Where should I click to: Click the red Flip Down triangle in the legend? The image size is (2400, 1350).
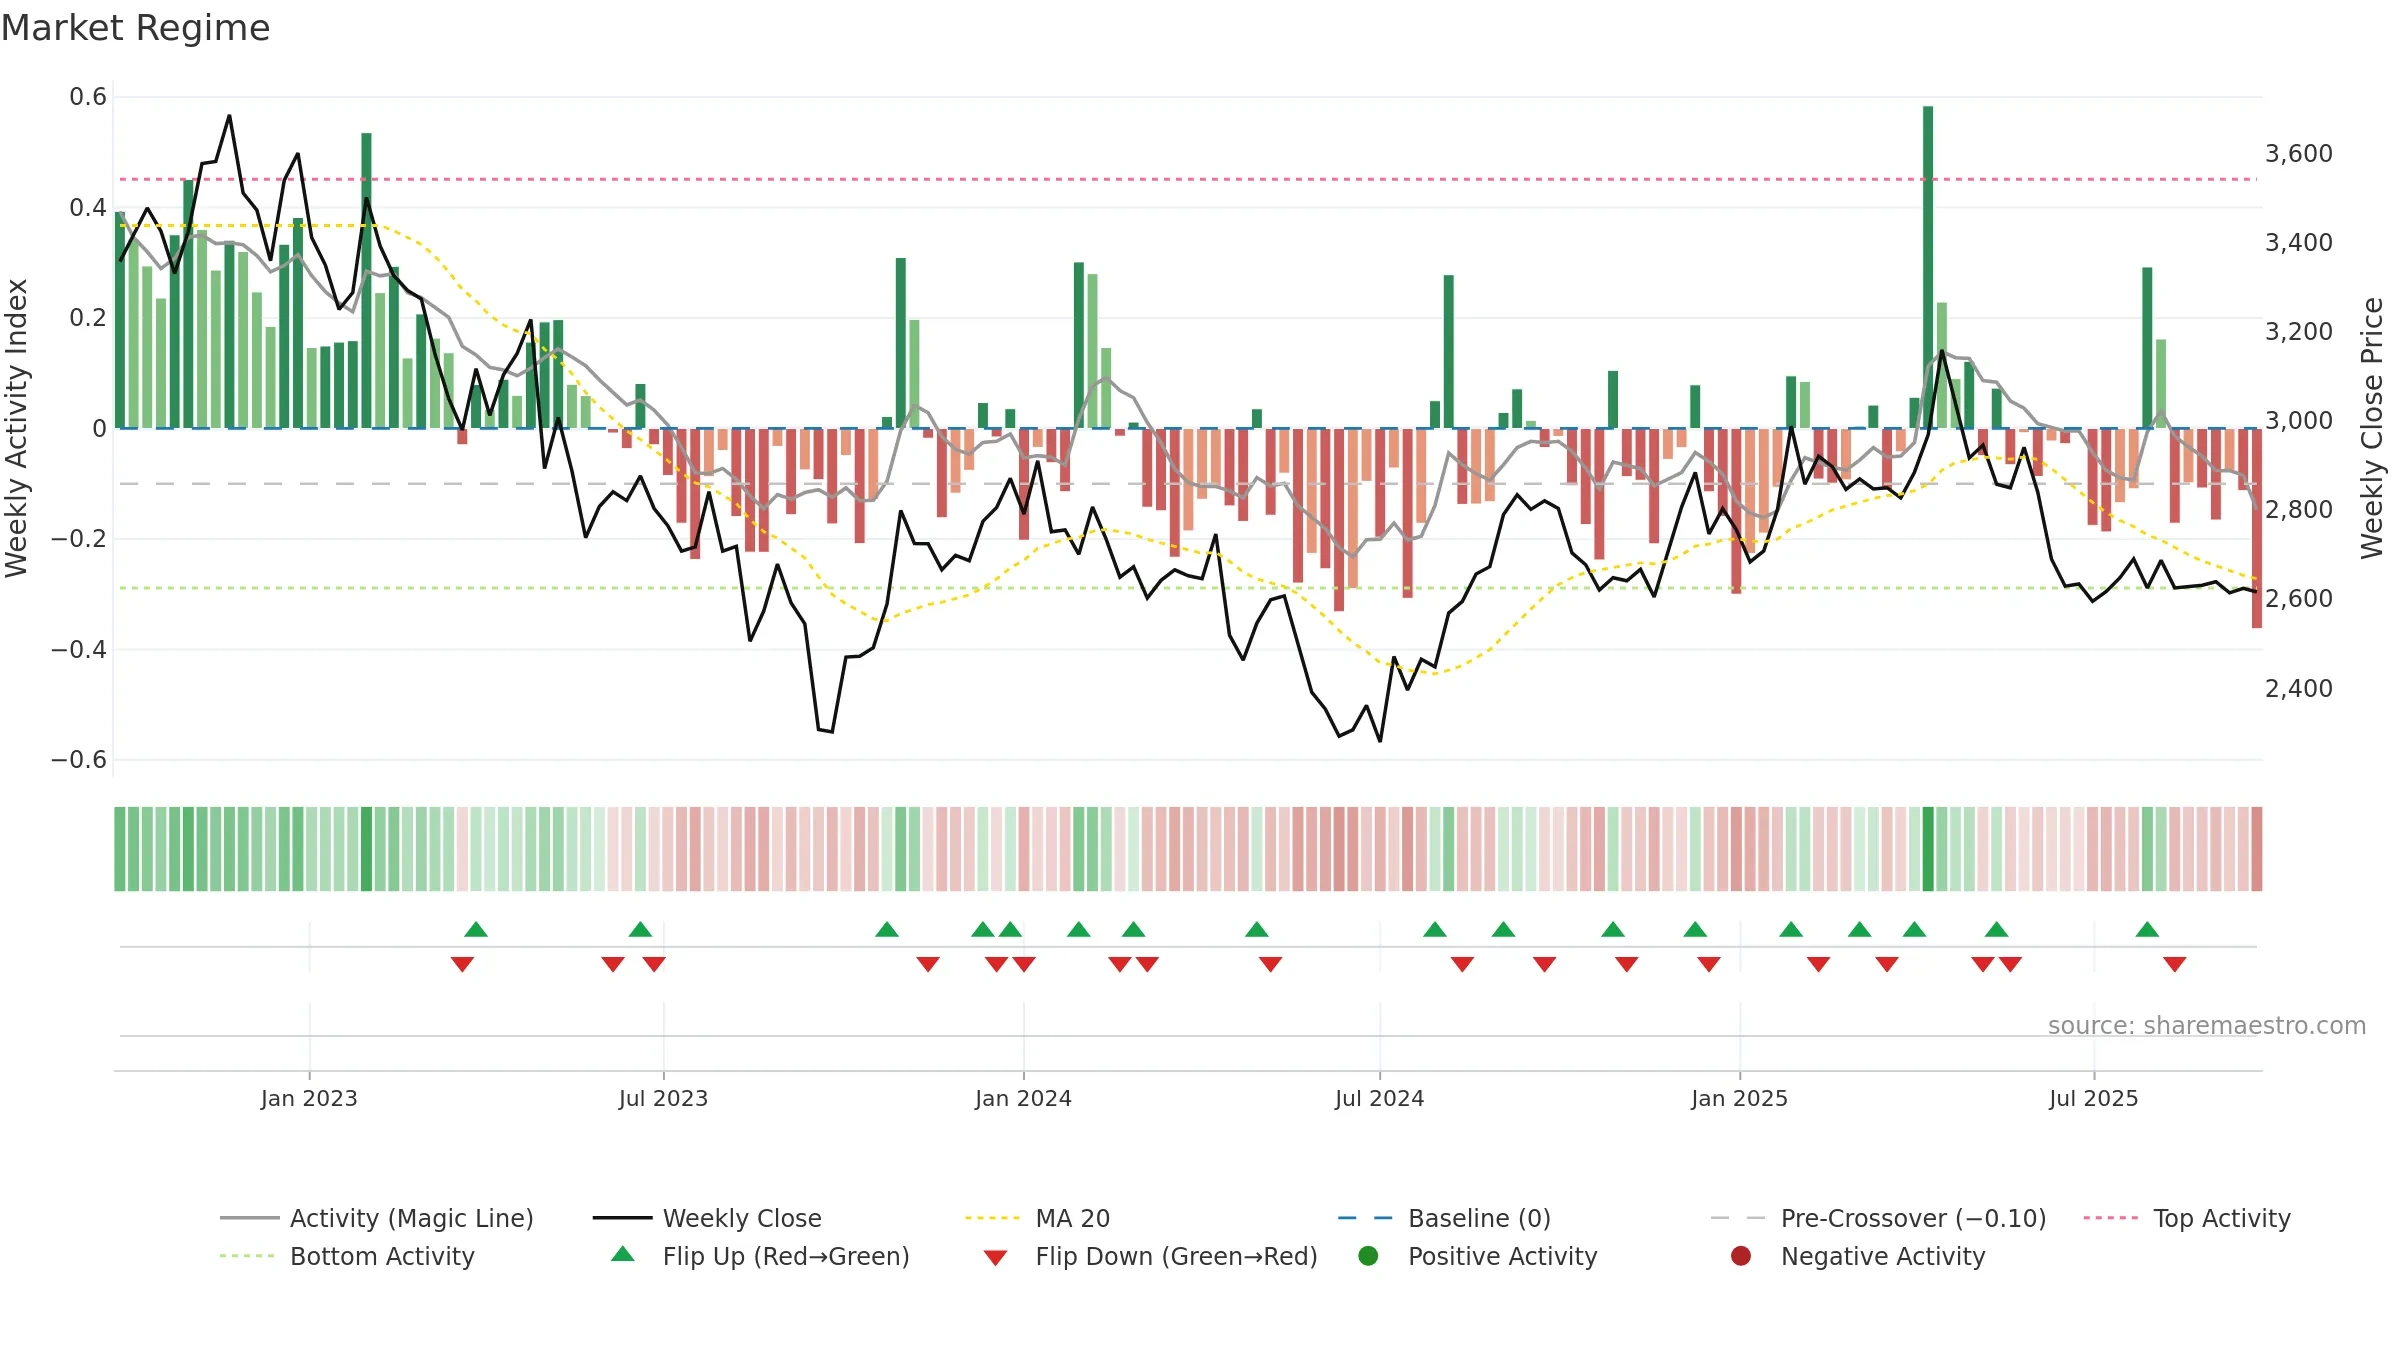[x=995, y=1258]
